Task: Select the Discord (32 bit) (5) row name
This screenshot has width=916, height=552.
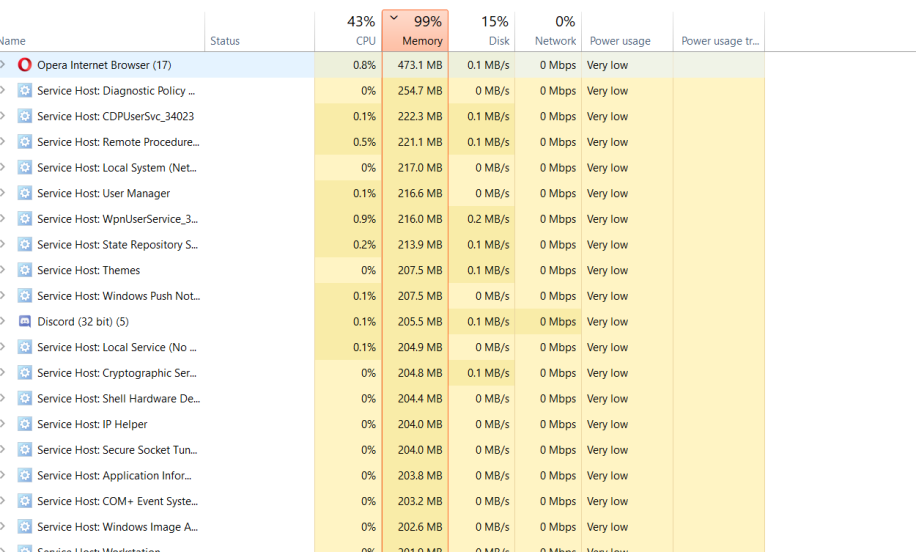Action: (x=83, y=321)
